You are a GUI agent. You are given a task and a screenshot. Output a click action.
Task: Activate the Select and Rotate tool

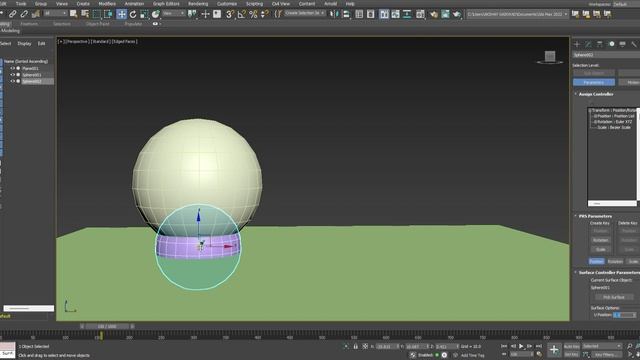[133, 14]
